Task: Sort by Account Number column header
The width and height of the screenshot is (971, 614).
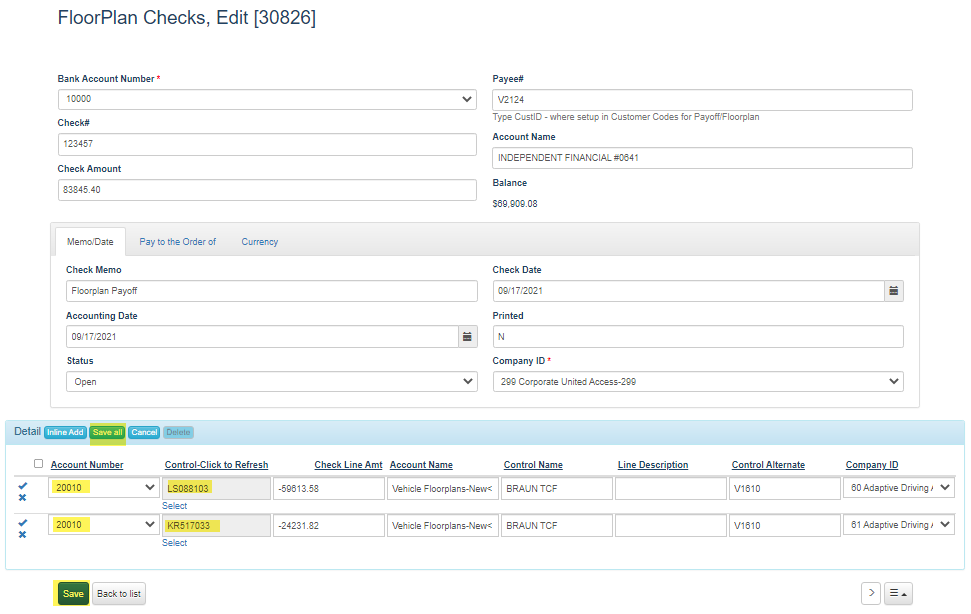Action: point(87,465)
